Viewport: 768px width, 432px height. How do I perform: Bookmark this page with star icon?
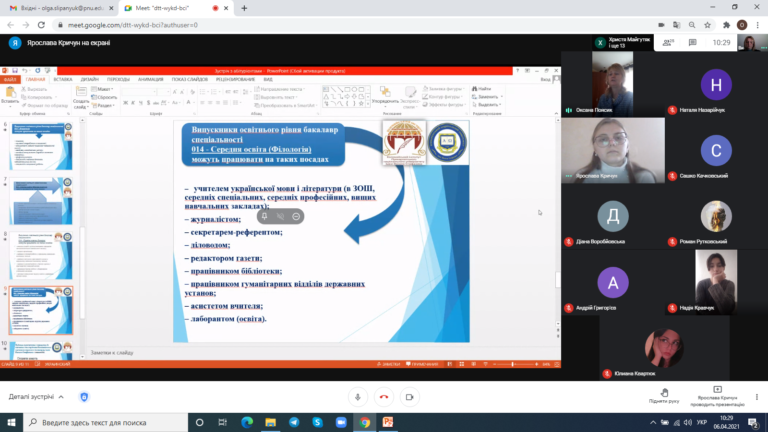coord(707,25)
